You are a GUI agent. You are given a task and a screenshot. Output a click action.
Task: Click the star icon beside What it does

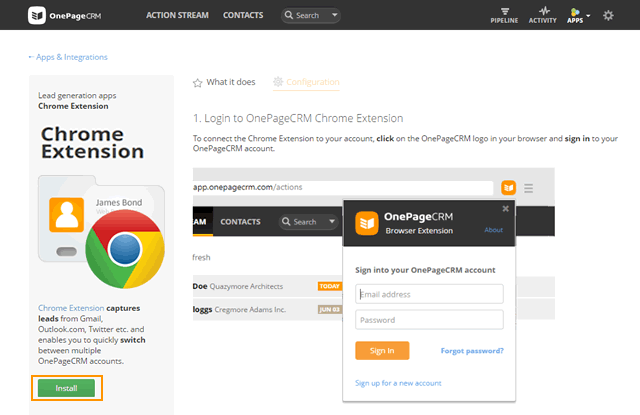point(198,83)
